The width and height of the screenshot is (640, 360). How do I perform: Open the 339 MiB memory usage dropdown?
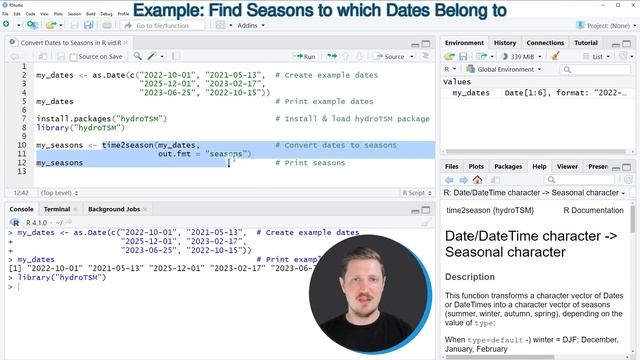522,56
